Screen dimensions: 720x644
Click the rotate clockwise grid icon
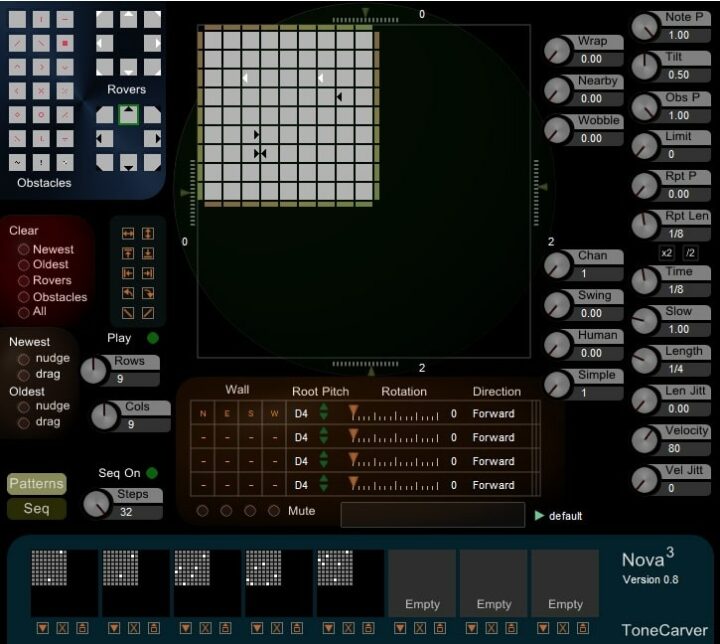click(148, 293)
